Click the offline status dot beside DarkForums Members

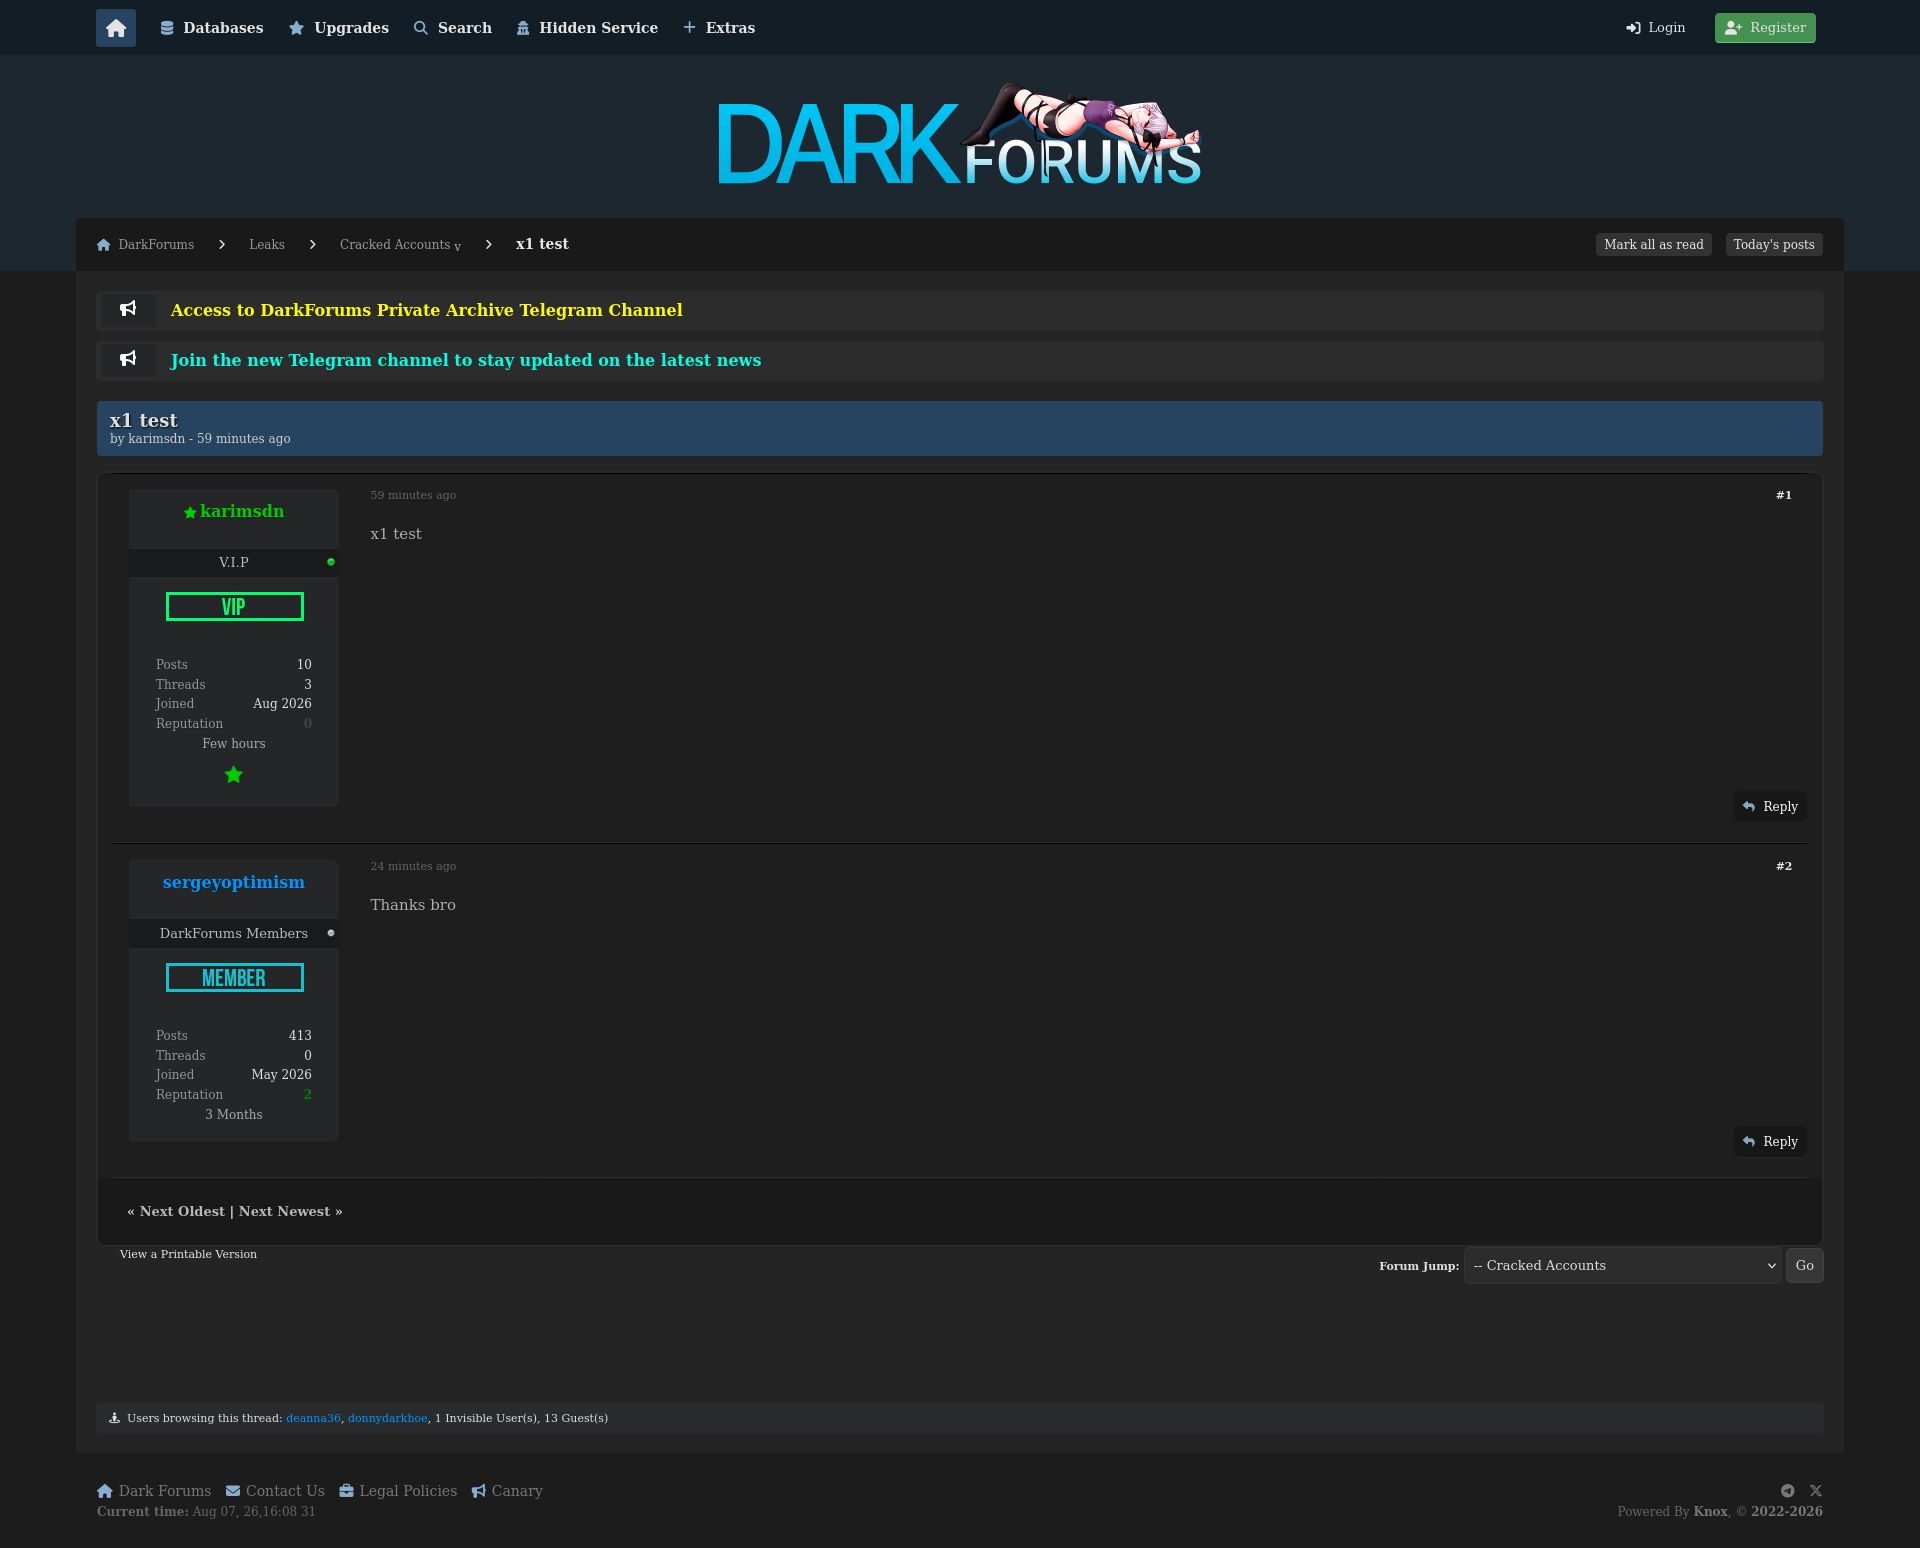tap(331, 933)
